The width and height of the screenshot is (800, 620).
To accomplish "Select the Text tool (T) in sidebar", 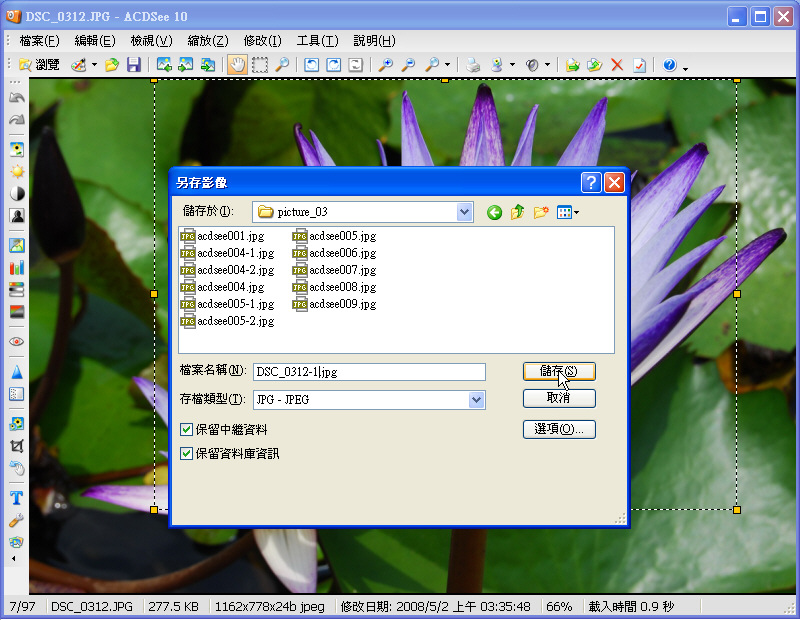I will point(16,498).
